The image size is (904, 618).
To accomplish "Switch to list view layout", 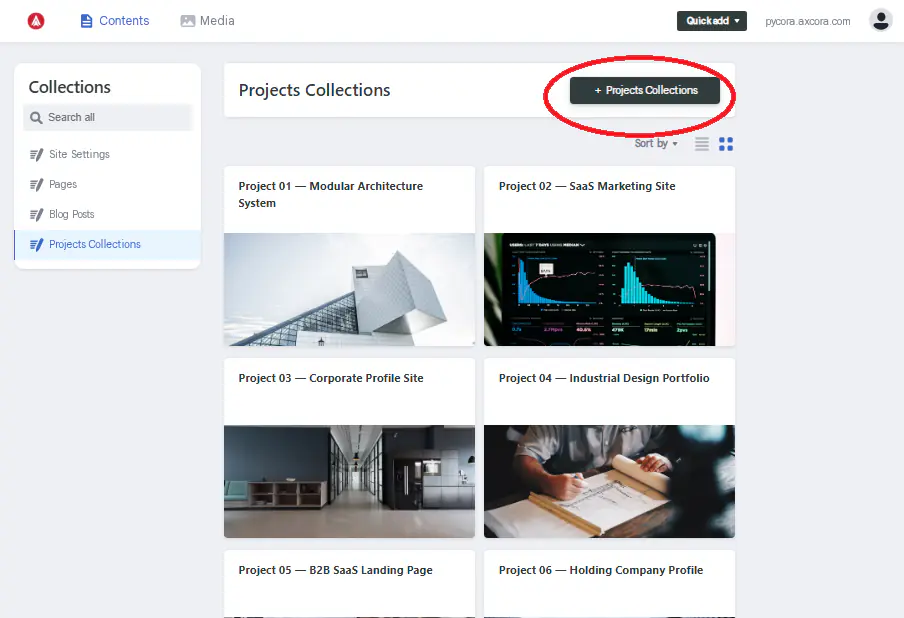I will coord(702,144).
